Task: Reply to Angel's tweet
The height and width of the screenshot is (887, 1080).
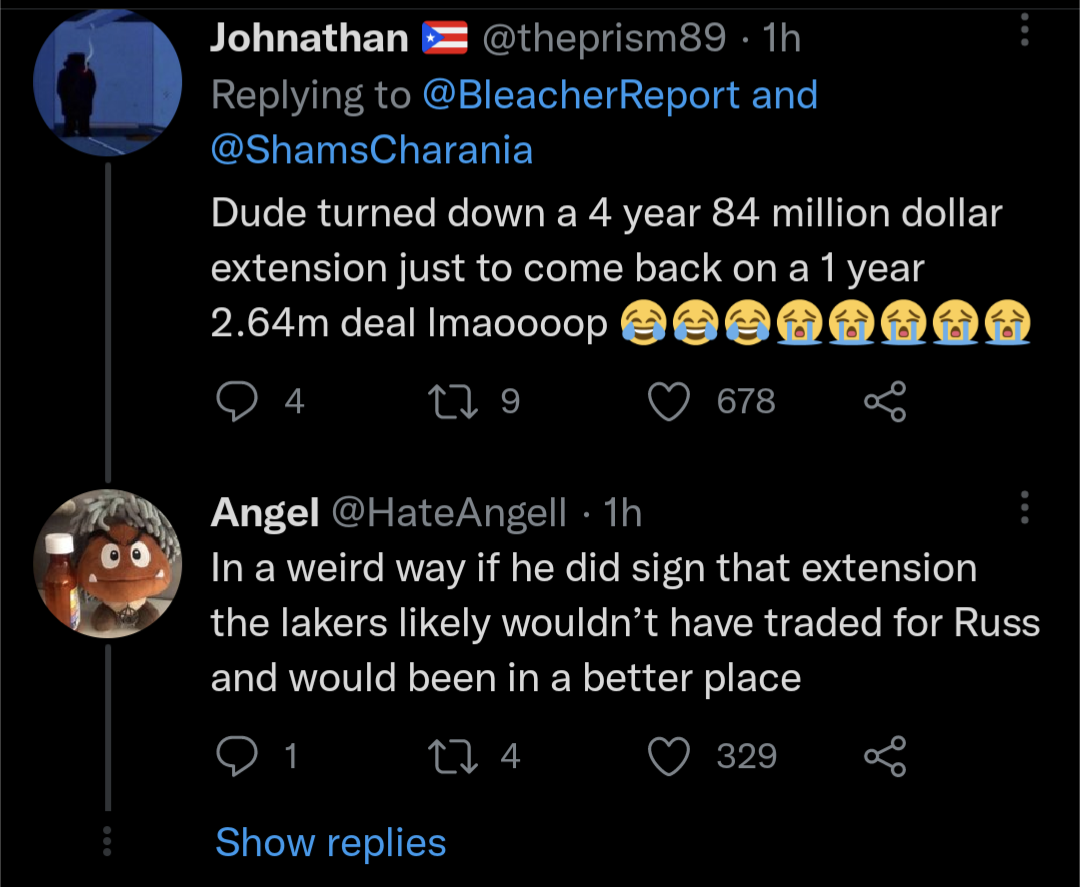Action: pos(237,755)
